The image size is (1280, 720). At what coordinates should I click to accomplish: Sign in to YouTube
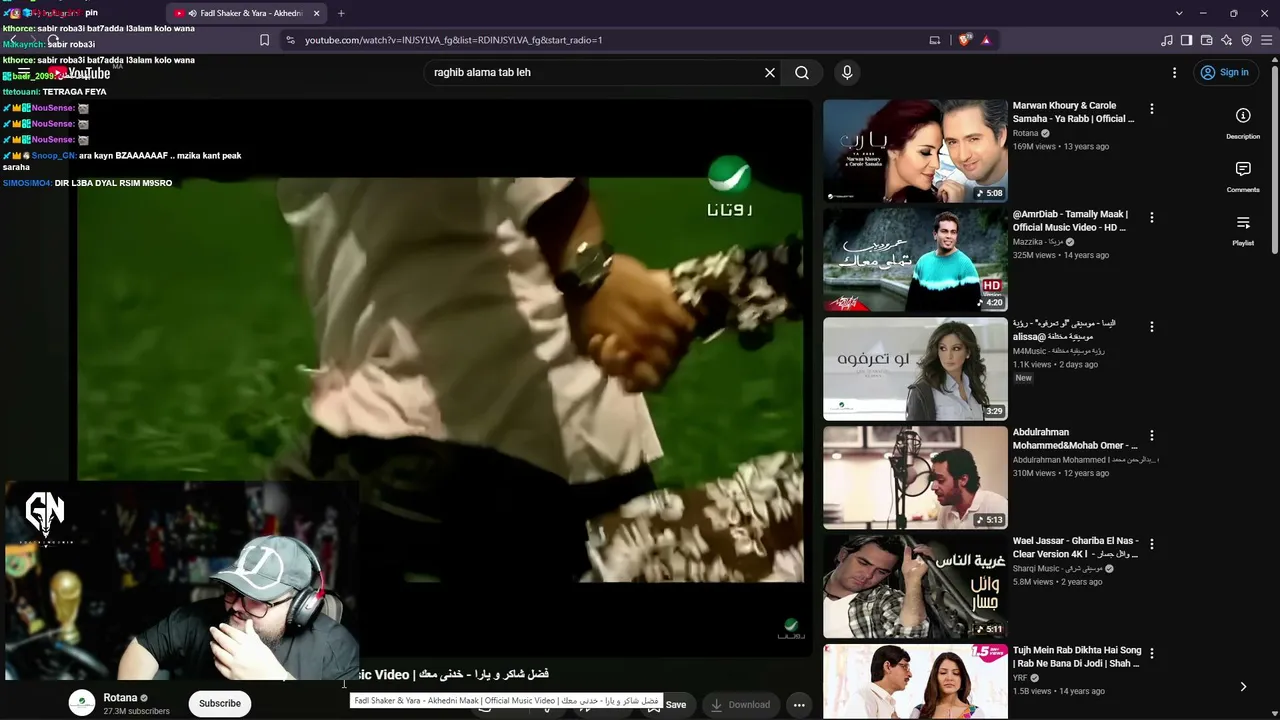point(1225,72)
